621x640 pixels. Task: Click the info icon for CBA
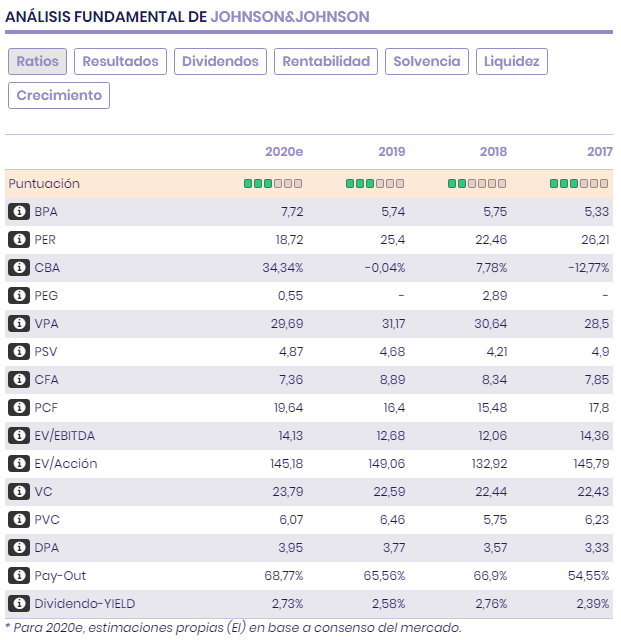click(x=18, y=268)
